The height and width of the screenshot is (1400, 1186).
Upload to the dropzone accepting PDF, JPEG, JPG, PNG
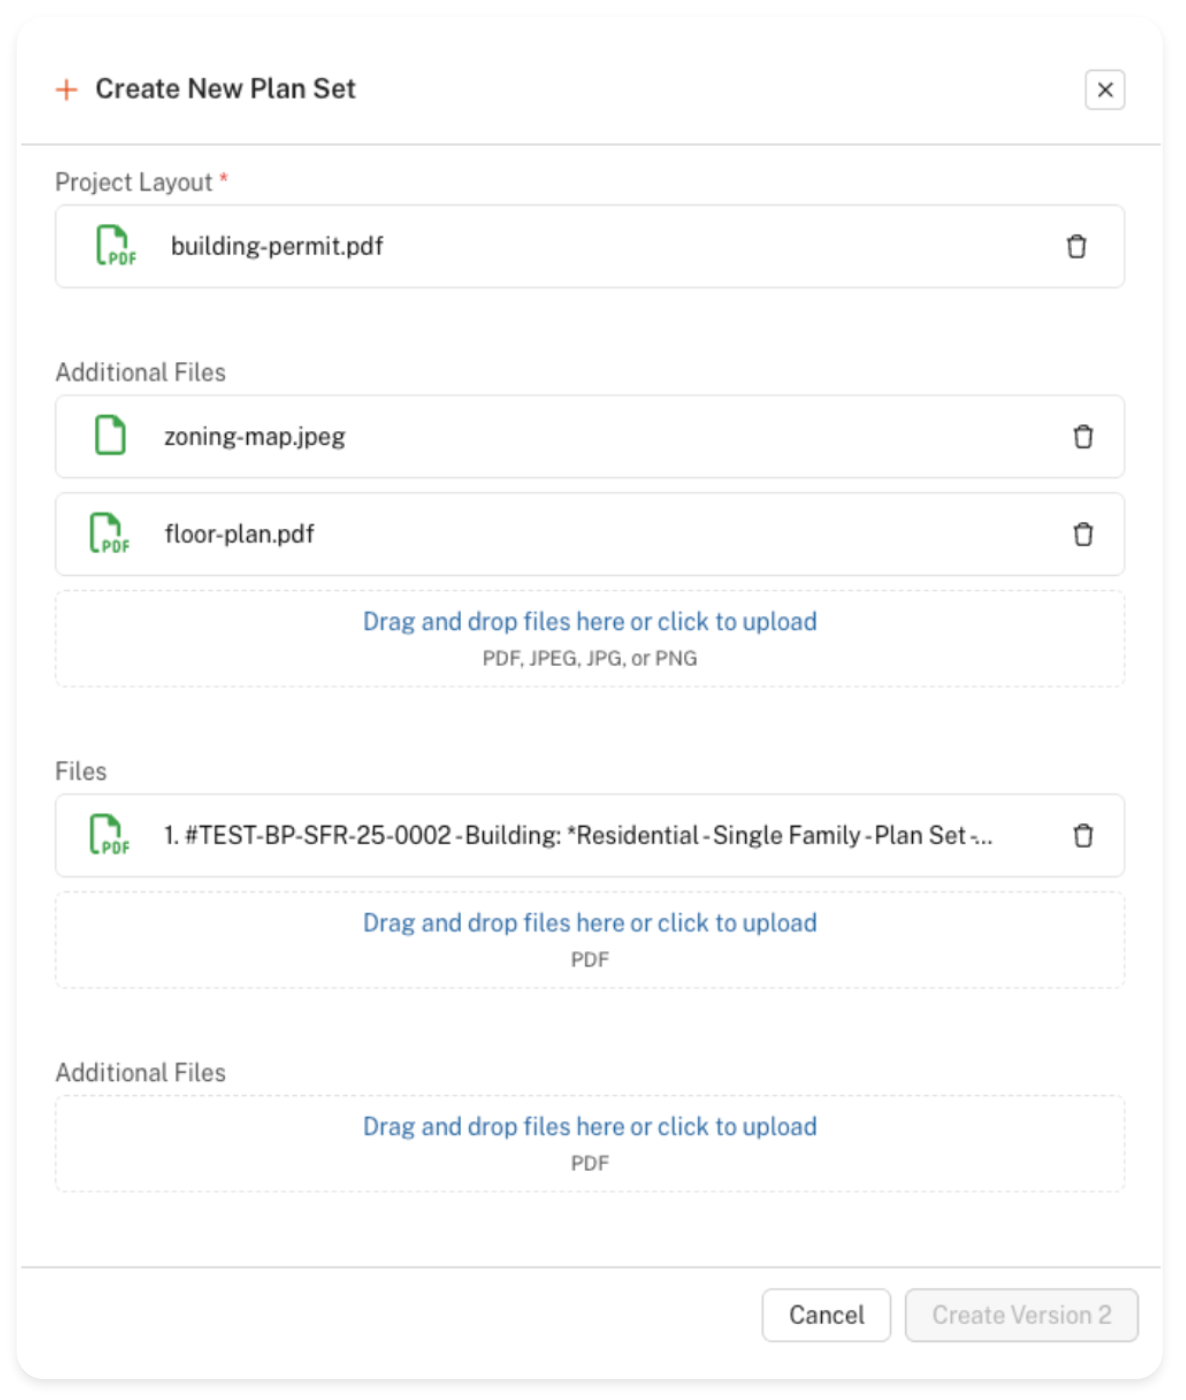(x=589, y=638)
